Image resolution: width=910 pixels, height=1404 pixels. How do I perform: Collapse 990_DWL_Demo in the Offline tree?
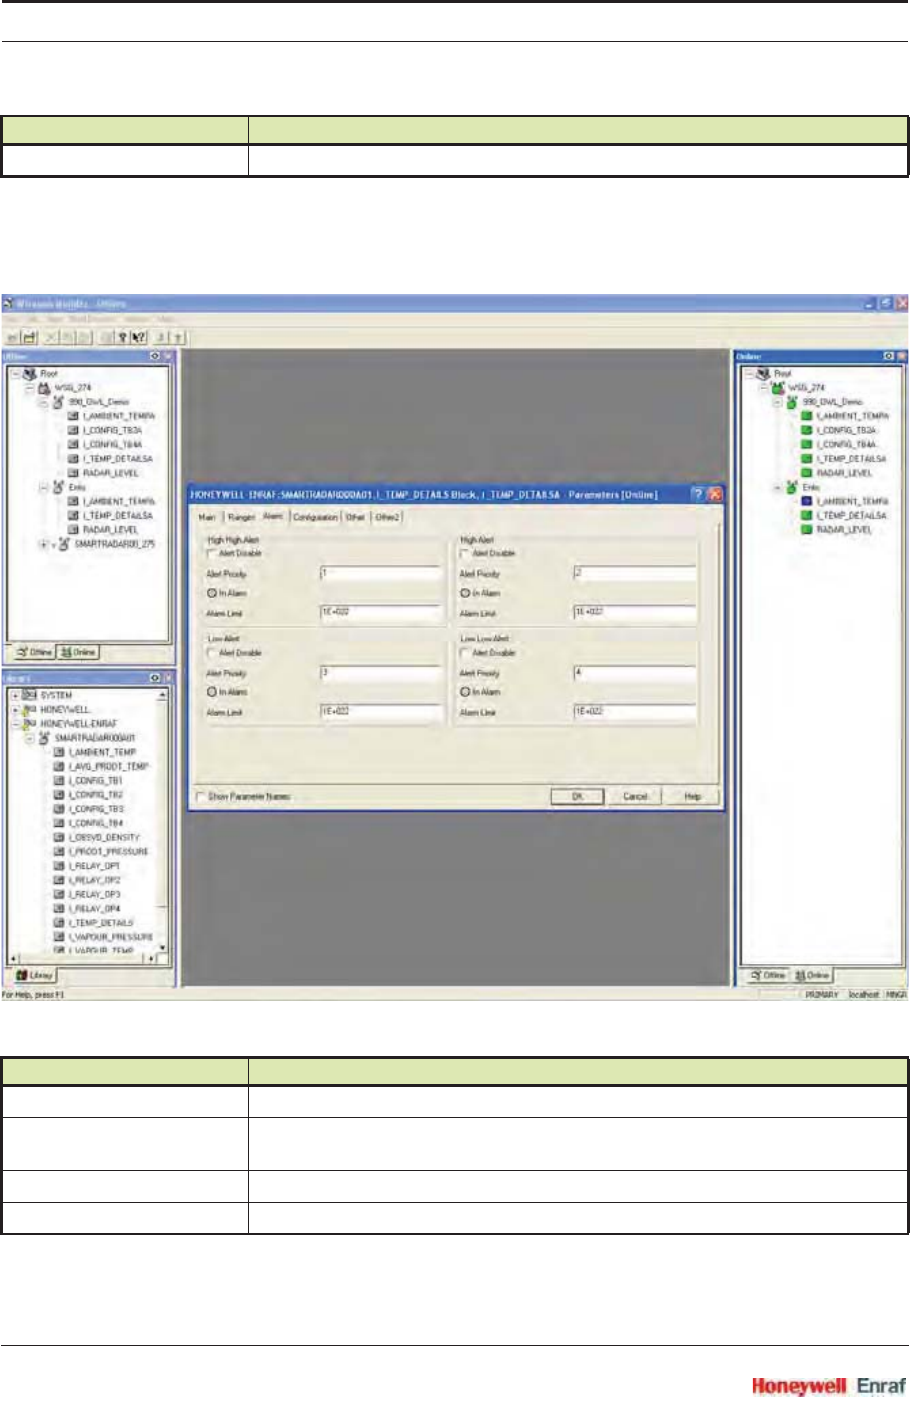pos(44,401)
